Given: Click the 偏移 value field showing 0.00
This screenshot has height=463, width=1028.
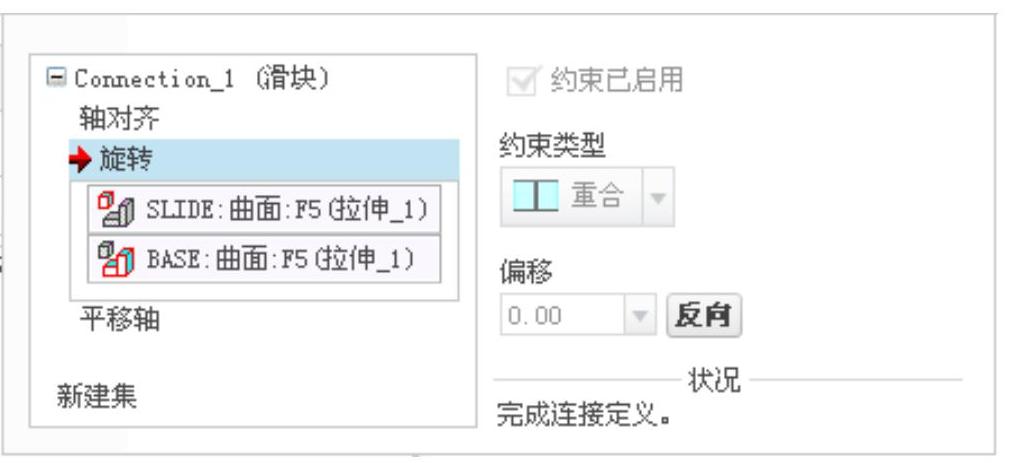Looking at the screenshot, I should pyautogui.click(x=563, y=315).
